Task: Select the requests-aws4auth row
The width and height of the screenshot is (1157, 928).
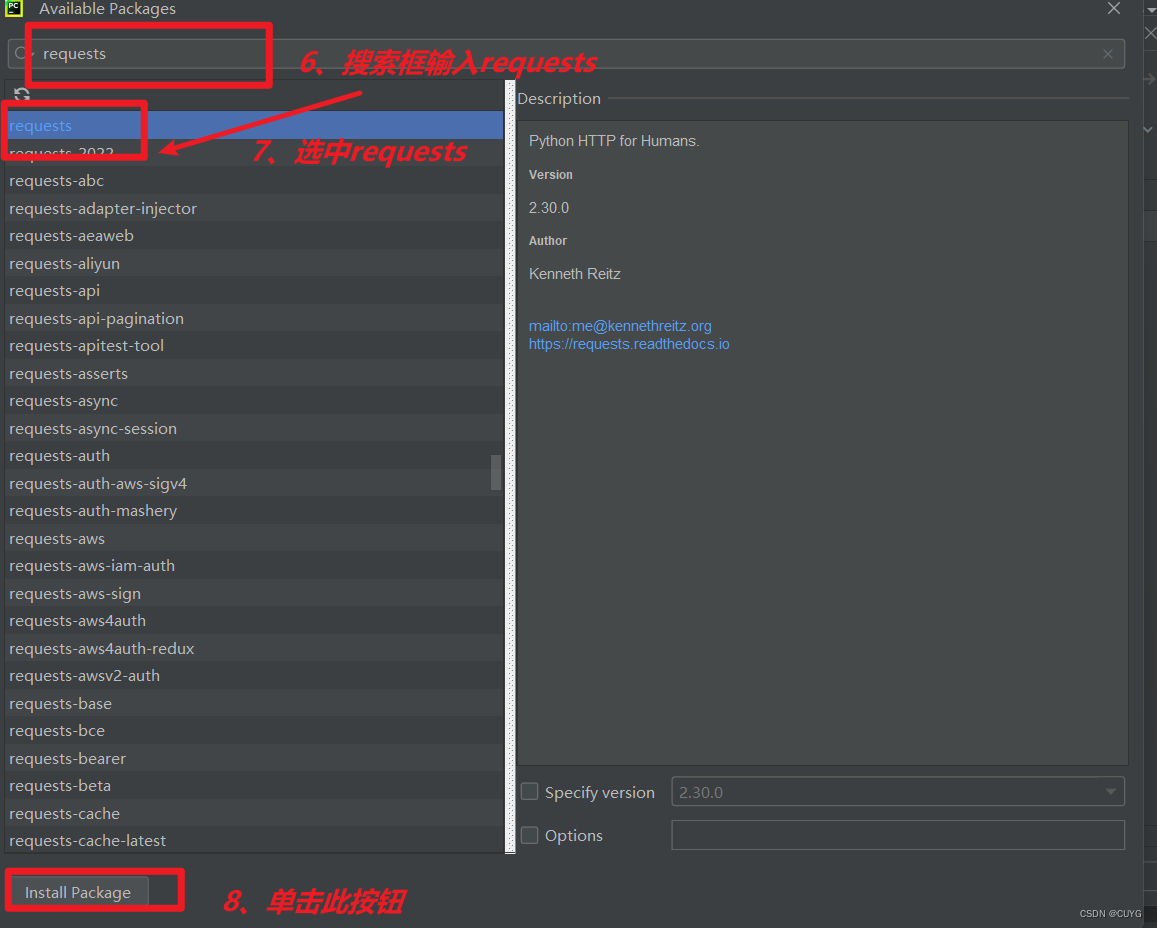Action: pyautogui.click(x=255, y=620)
